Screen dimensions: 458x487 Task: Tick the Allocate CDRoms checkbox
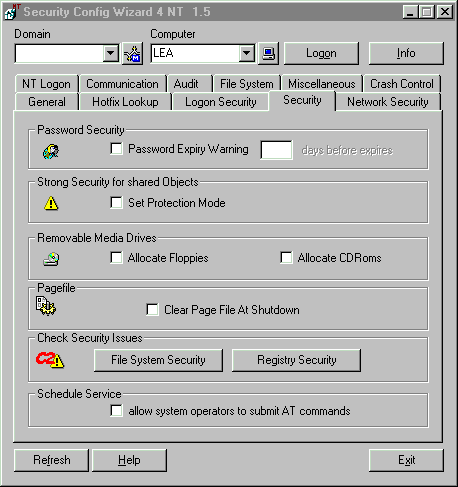pyautogui.click(x=286, y=258)
